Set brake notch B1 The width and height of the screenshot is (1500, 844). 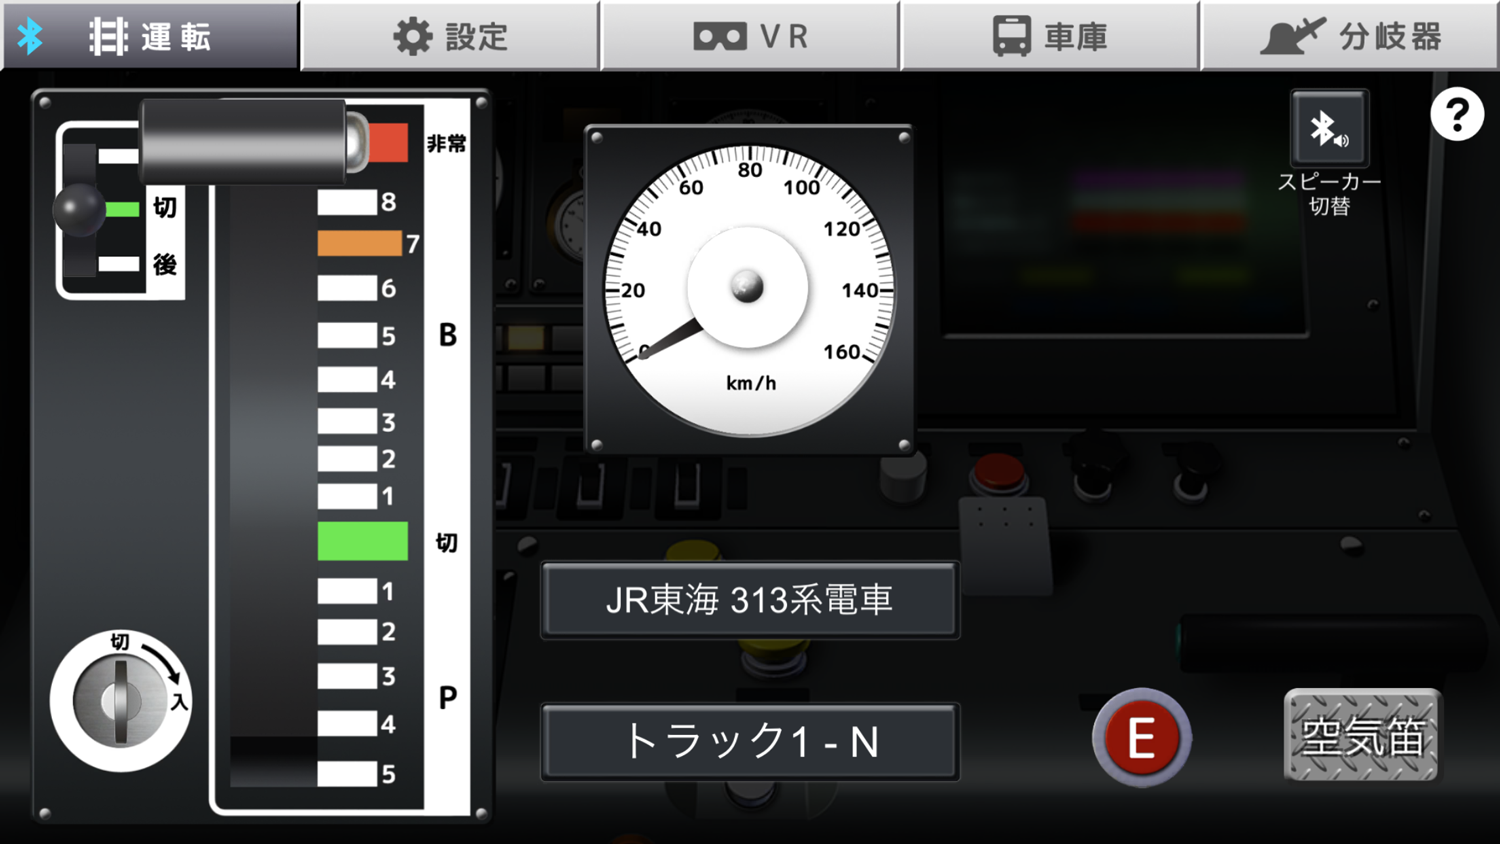(x=347, y=497)
